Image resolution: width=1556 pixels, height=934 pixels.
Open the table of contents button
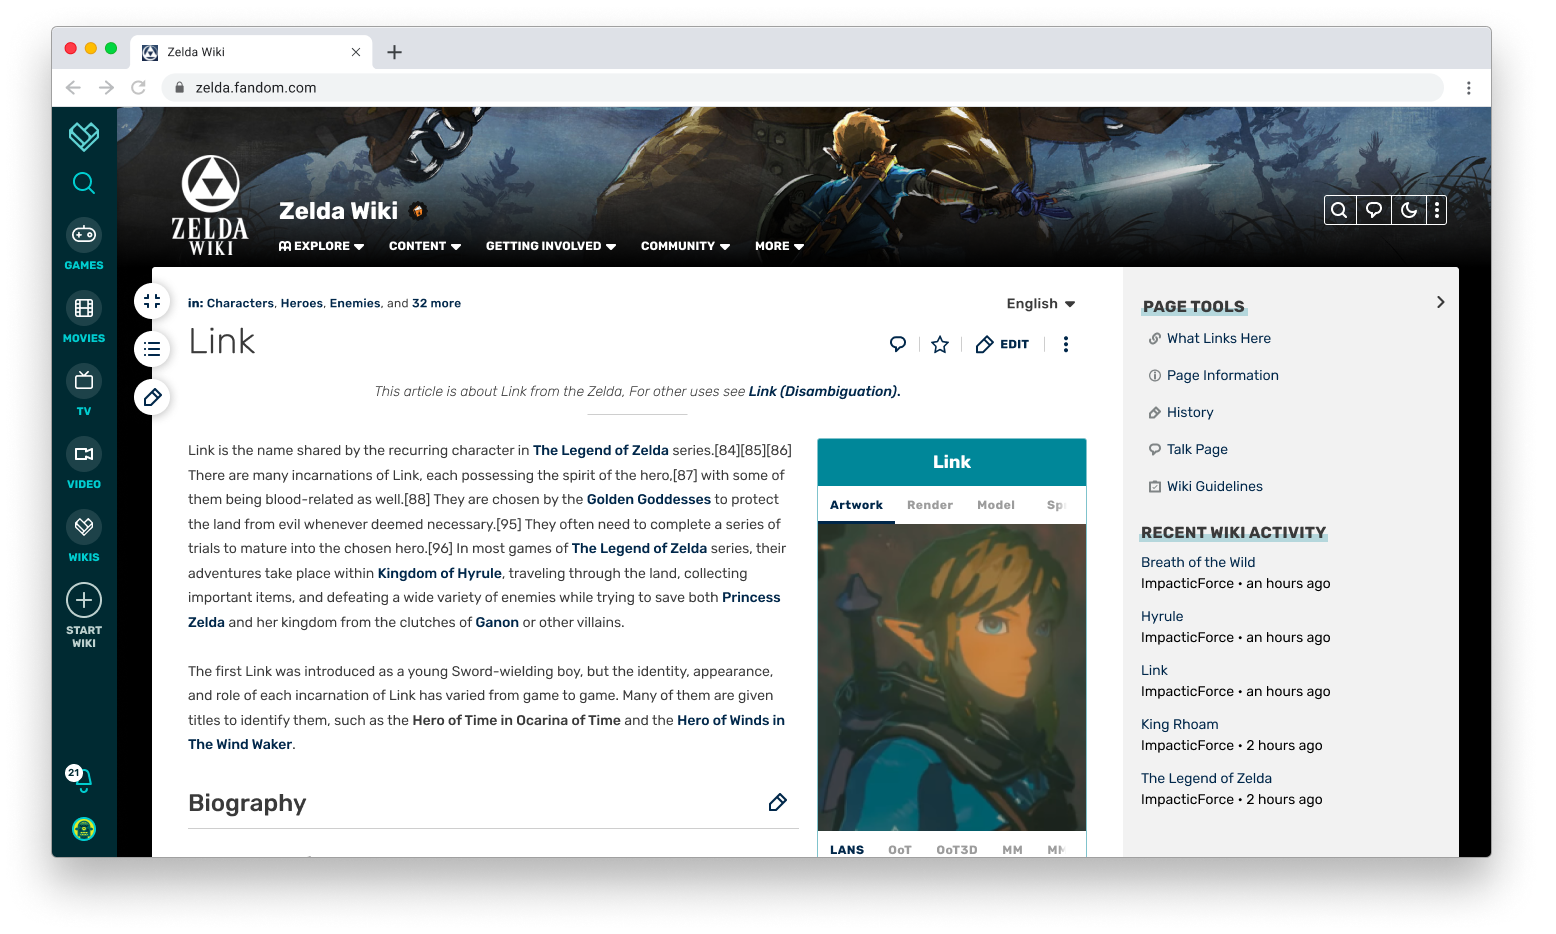(x=152, y=349)
